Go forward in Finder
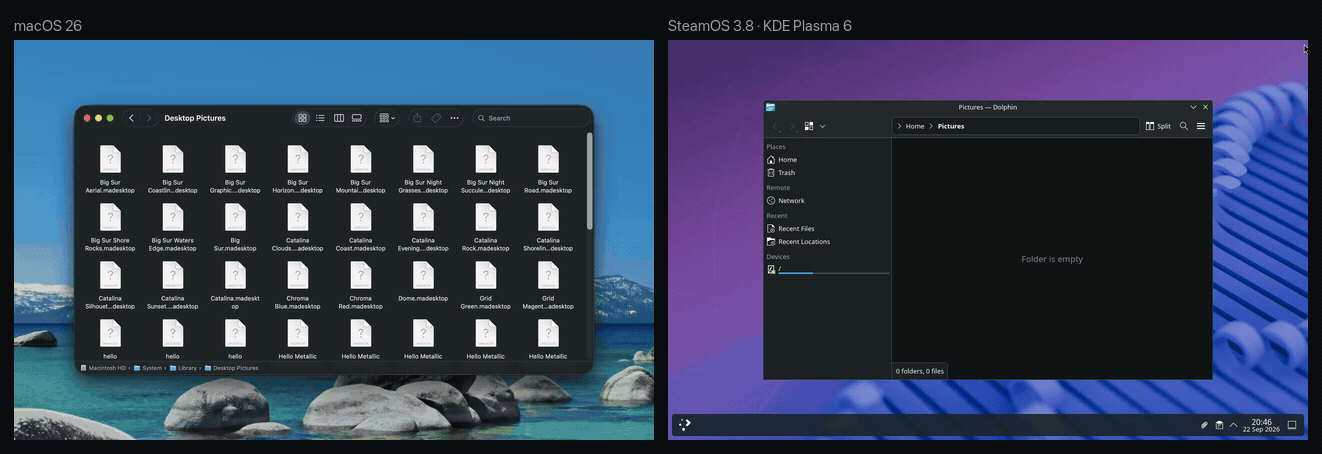The image size is (1322, 454). tap(149, 118)
